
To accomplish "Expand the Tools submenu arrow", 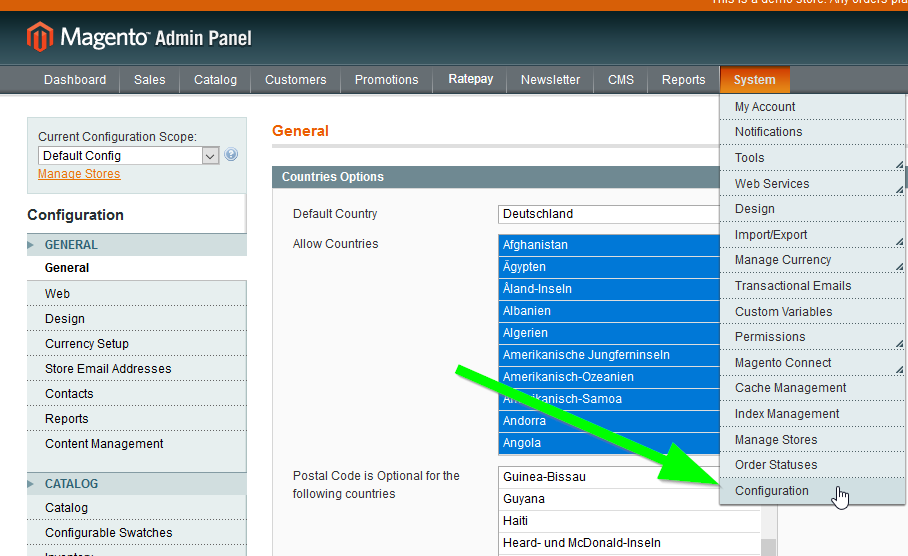I will click(898, 163).
